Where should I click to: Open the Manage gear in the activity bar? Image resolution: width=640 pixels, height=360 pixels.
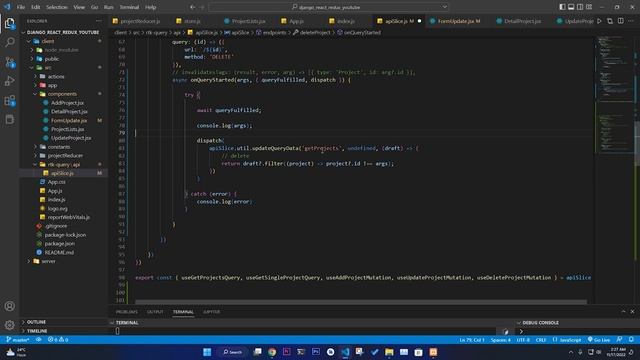9,325
